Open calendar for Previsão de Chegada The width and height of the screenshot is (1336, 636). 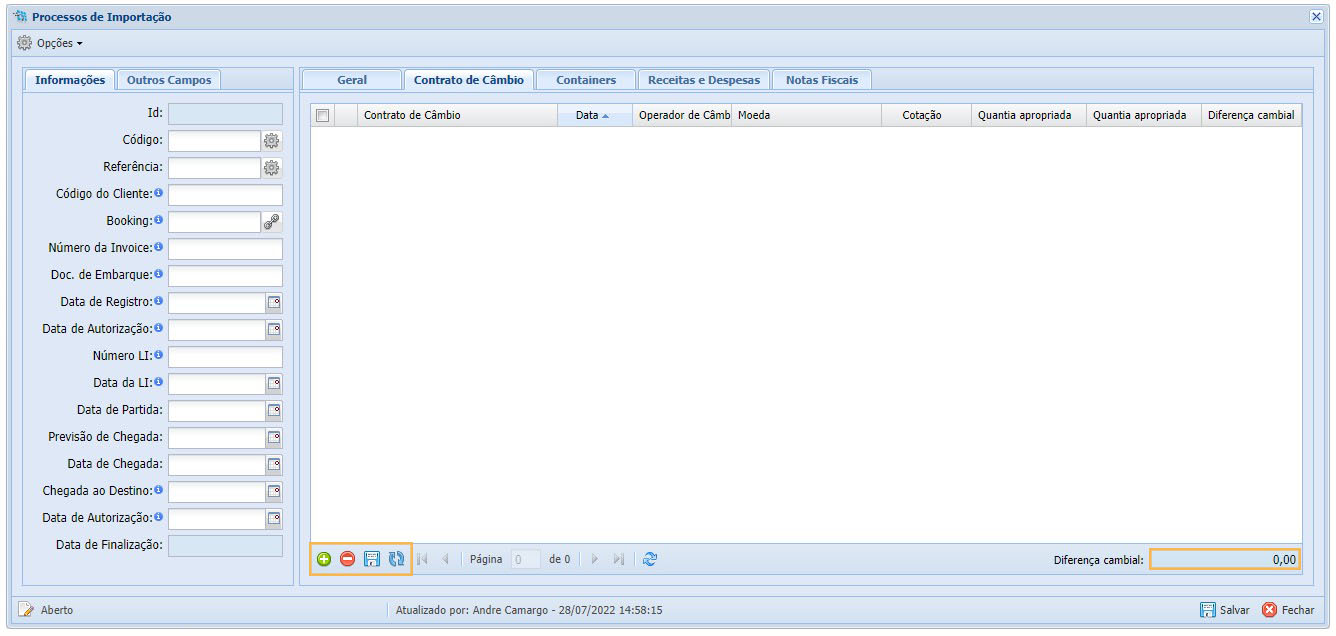[274, 438]
